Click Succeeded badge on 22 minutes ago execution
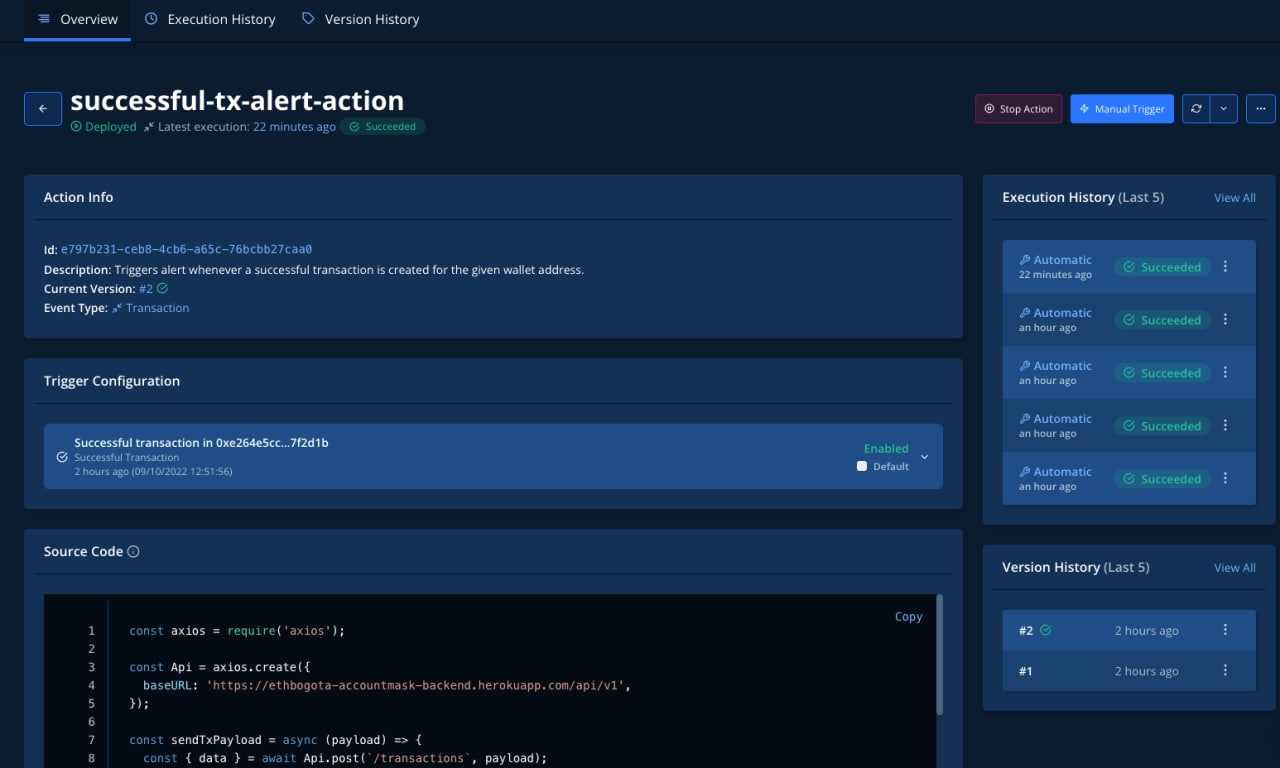1280x768 pixels. tap(1162, 267)
